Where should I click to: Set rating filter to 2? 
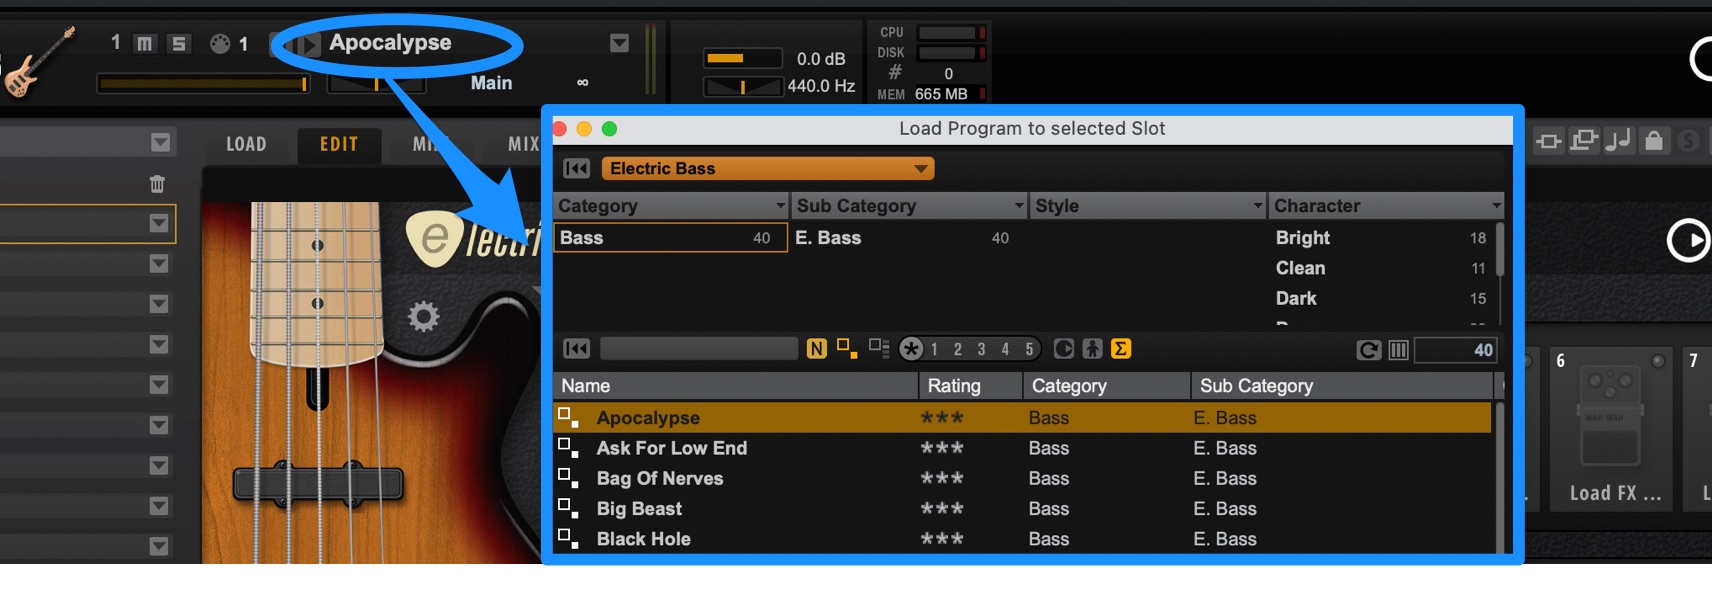coord(958,349)
